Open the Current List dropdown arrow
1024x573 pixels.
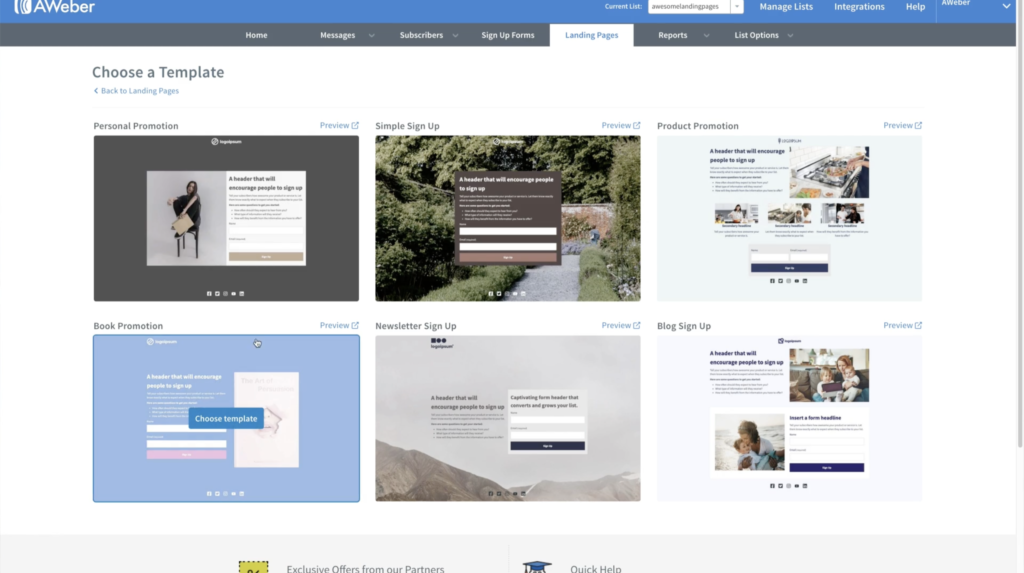(x=737, y=7)
